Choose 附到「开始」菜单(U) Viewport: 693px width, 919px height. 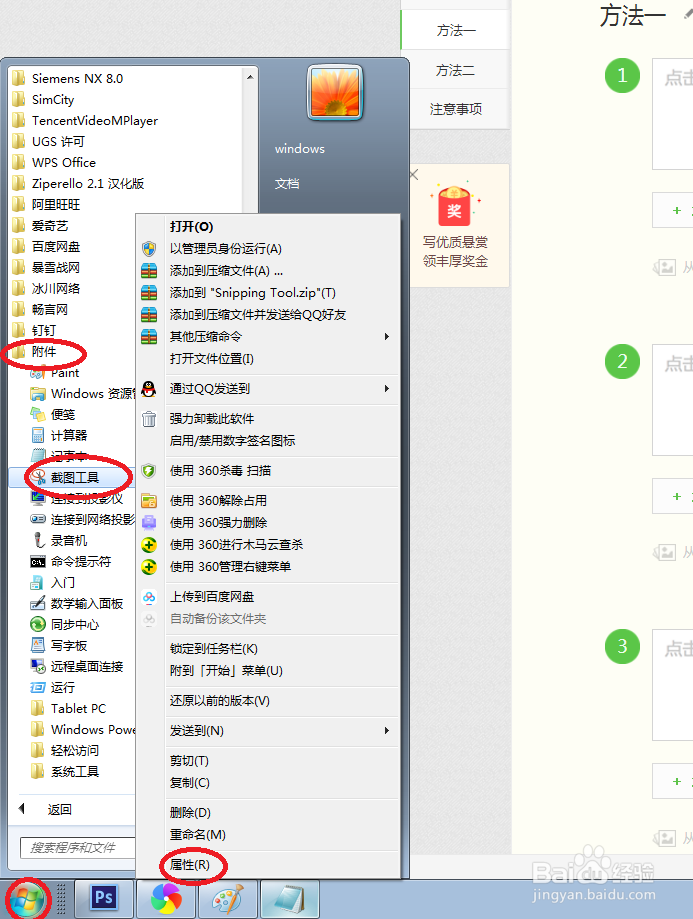226,670
